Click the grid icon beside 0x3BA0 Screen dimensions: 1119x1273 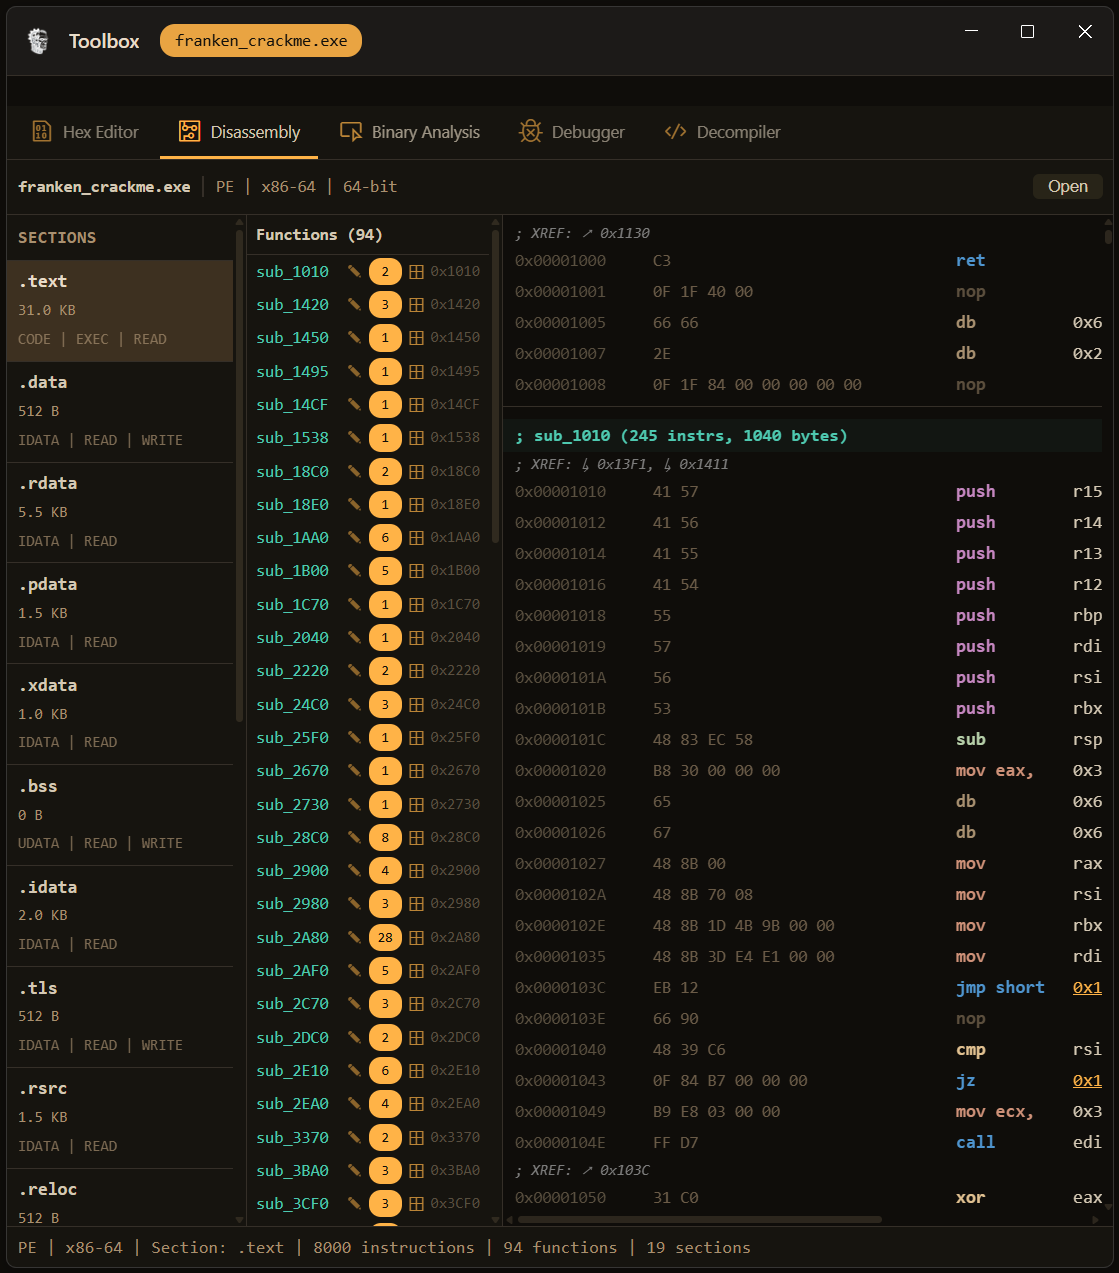[417, 1170]
